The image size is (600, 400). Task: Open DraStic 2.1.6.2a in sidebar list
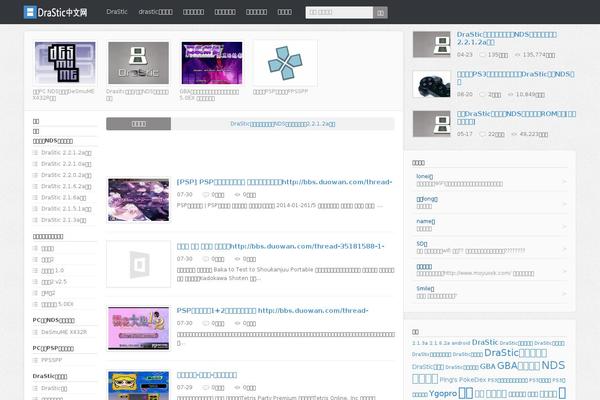(x=66, y=186)
